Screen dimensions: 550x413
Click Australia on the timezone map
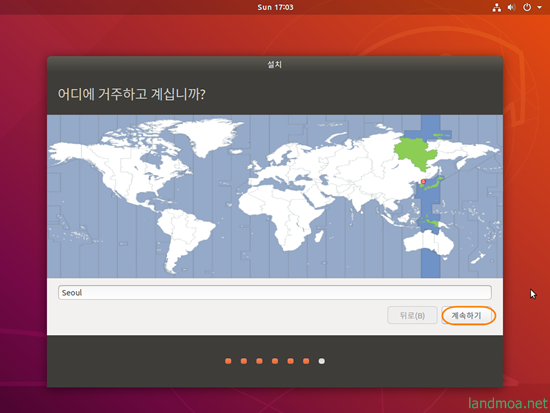point(429,243)
